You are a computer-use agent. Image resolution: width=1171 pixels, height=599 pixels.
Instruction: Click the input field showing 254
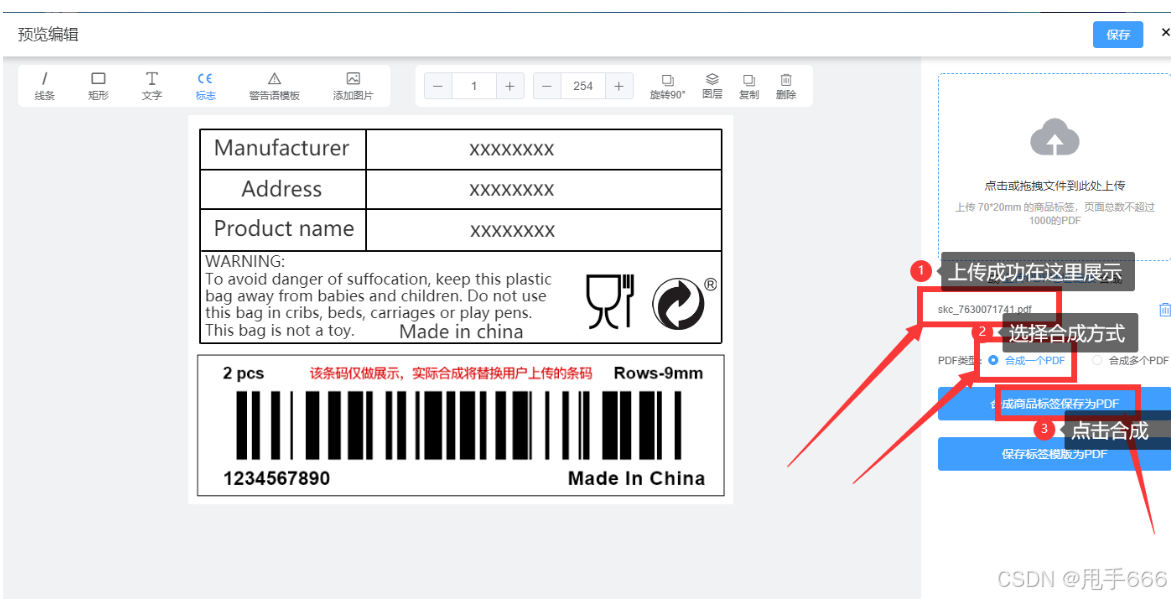point(583,86)
